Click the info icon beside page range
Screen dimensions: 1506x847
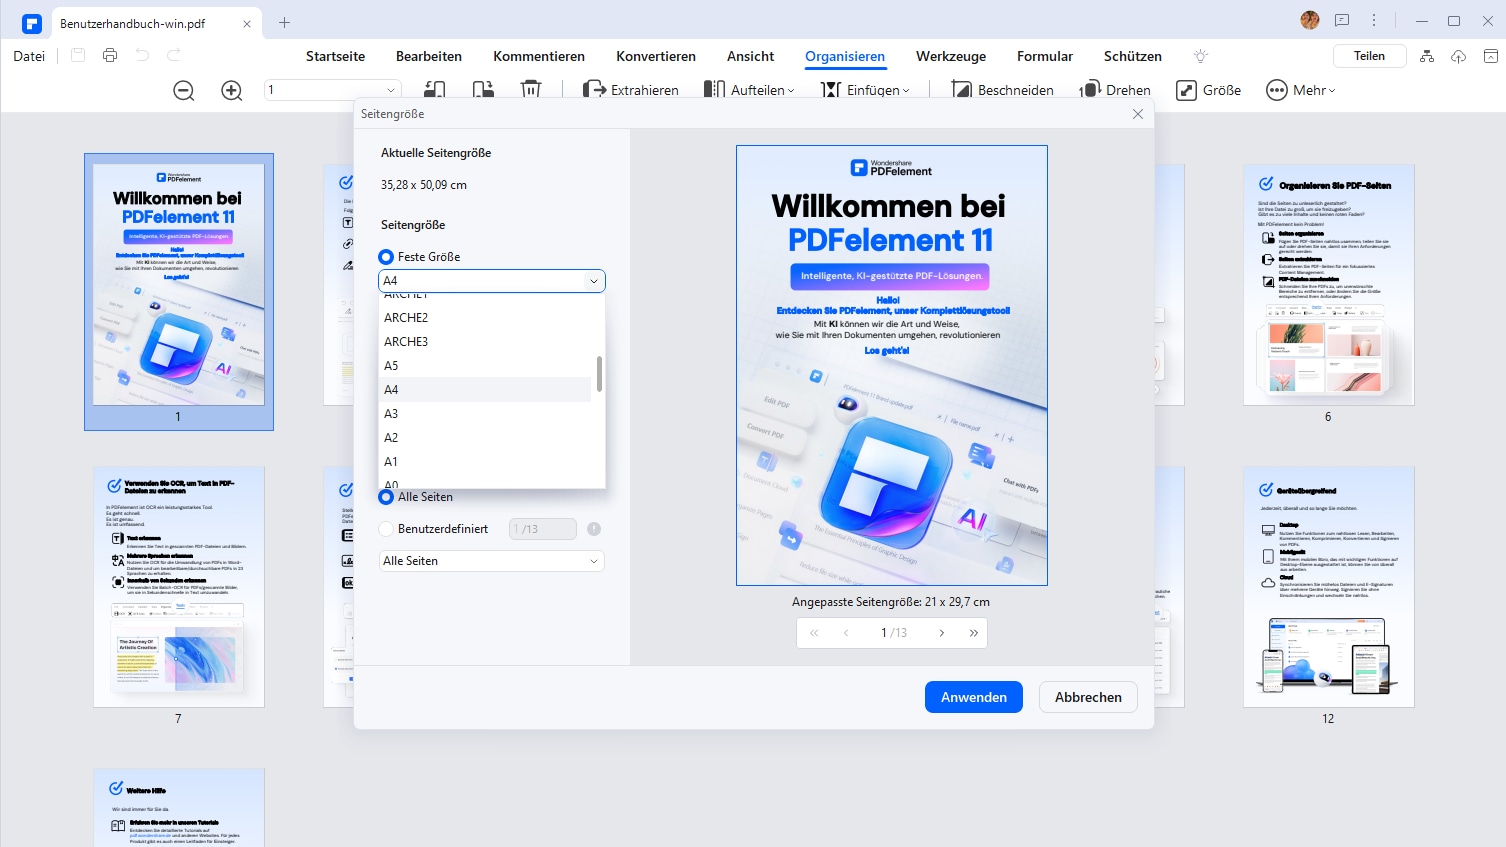coord(594,529)
